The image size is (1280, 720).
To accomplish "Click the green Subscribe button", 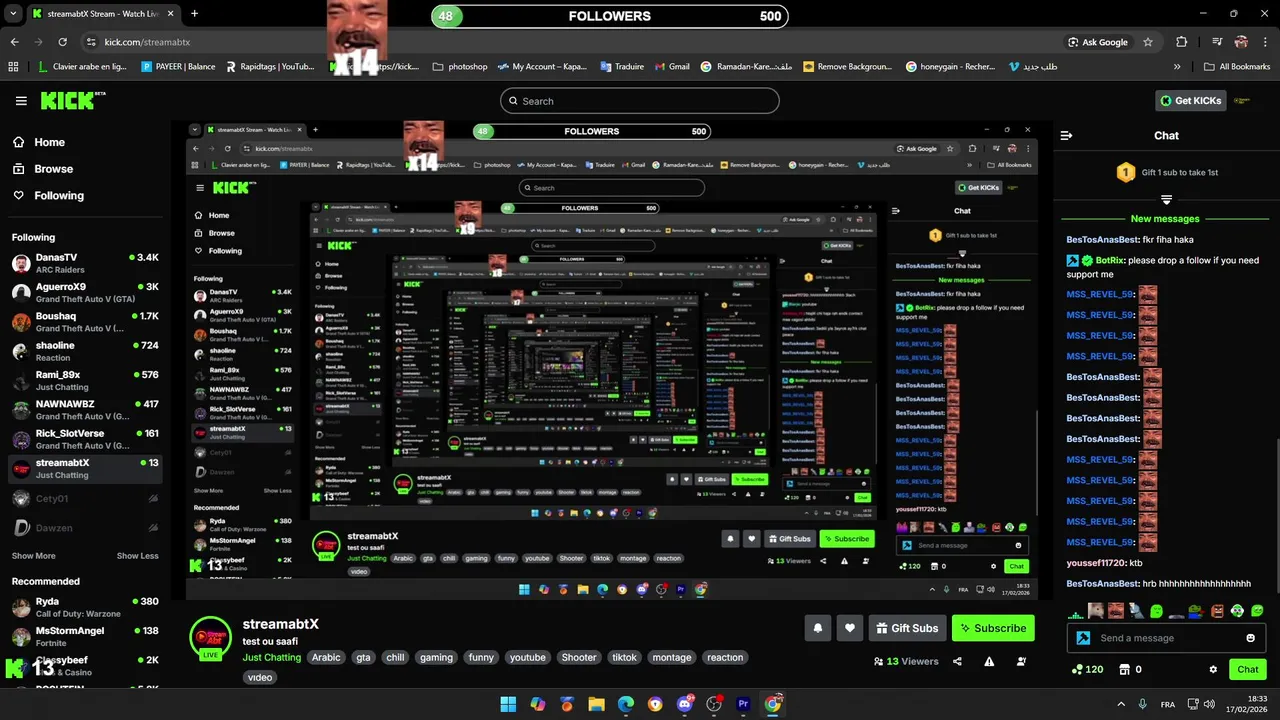I will point(993,628).
